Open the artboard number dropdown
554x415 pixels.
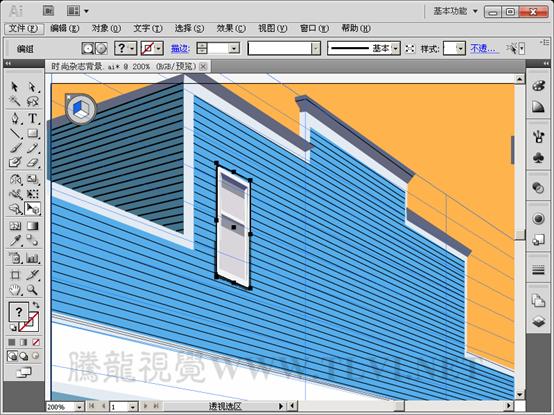133,407
